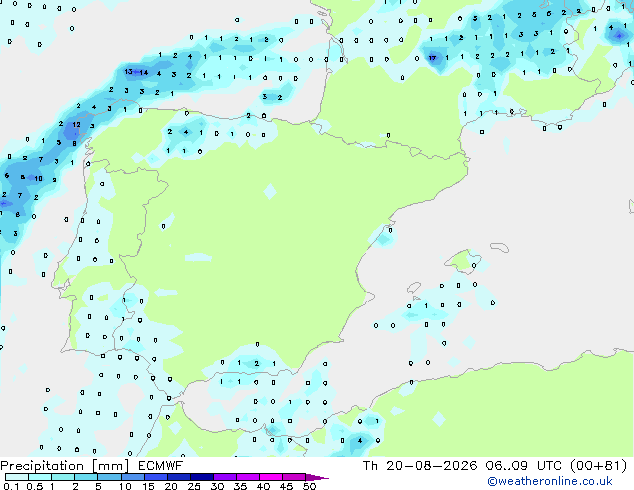Click the weekday abbreviation 'Th'
This screenshot has height=490, width=634.
click(370, 466)
